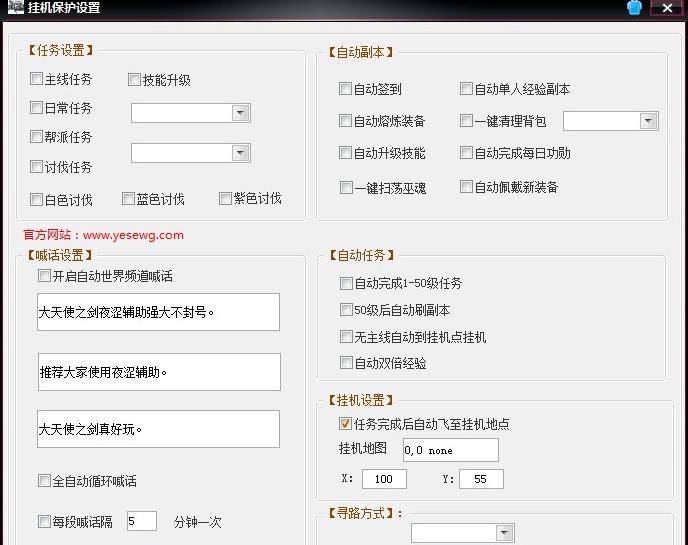Click the shout interval field showing 5
Viewport: 688px width, 545px height.
141,520
